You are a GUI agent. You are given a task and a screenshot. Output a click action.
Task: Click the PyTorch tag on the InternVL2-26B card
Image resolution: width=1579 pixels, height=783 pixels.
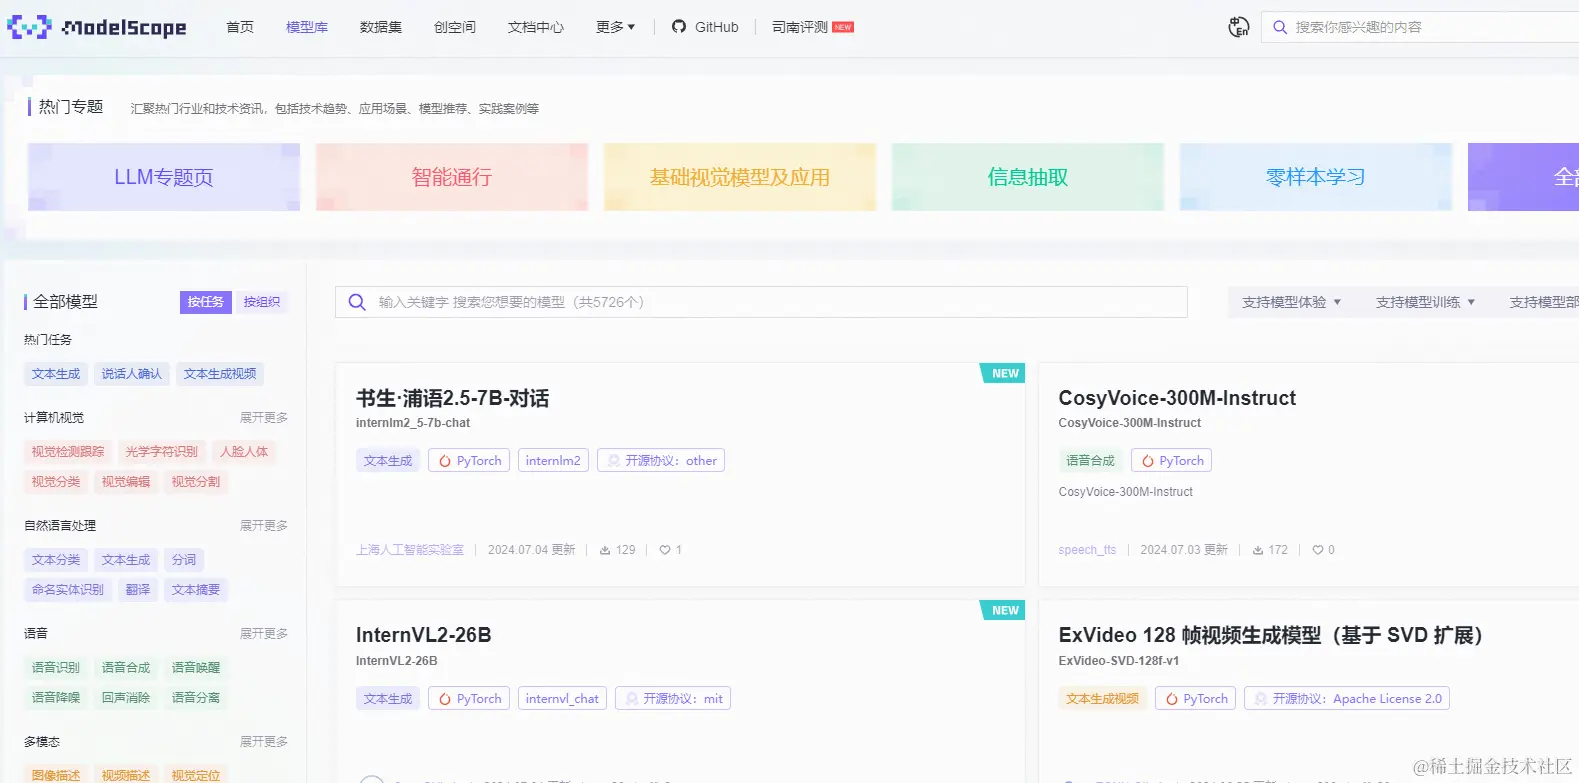tap(469, 699)
